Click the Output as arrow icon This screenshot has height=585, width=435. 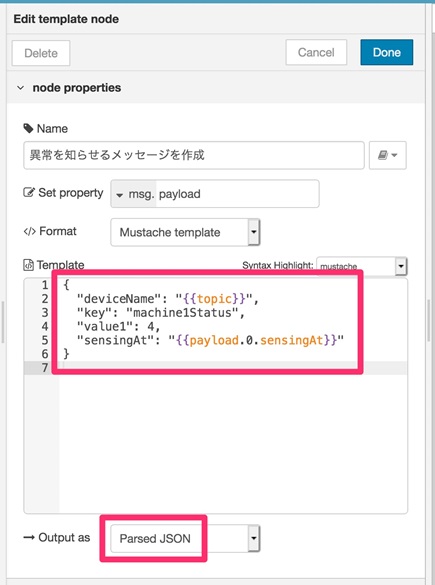click(29, 538)
